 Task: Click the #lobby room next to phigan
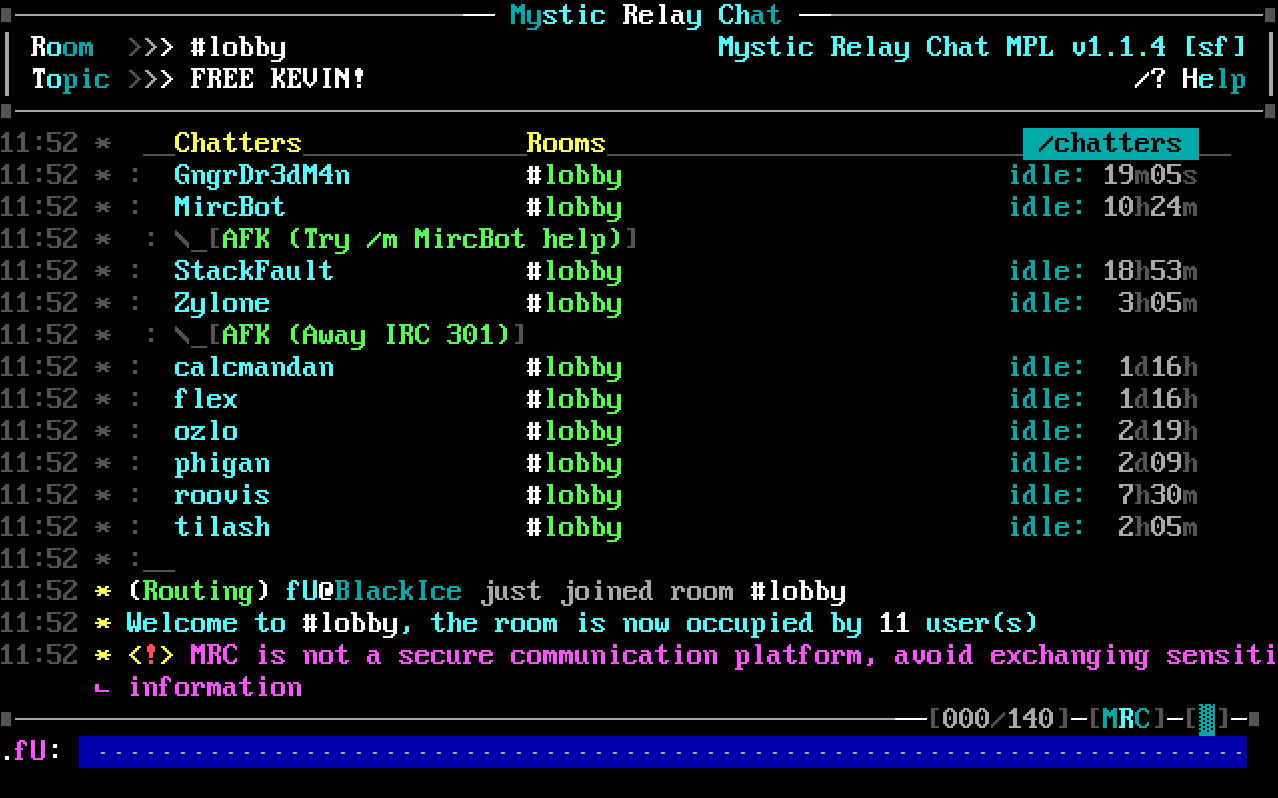point(574,463)
